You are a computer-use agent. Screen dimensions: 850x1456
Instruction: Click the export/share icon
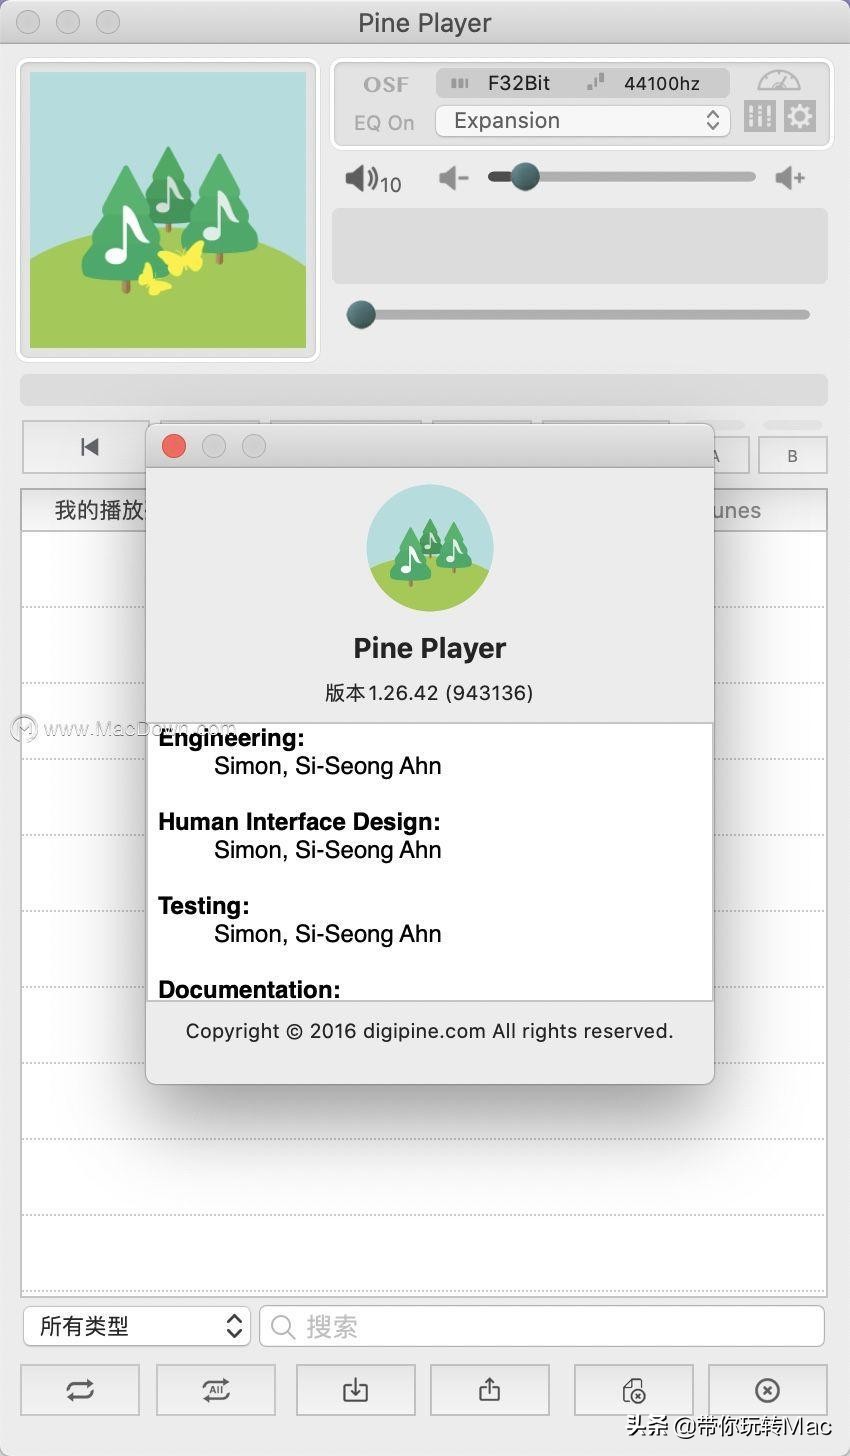pos(488,1390)
